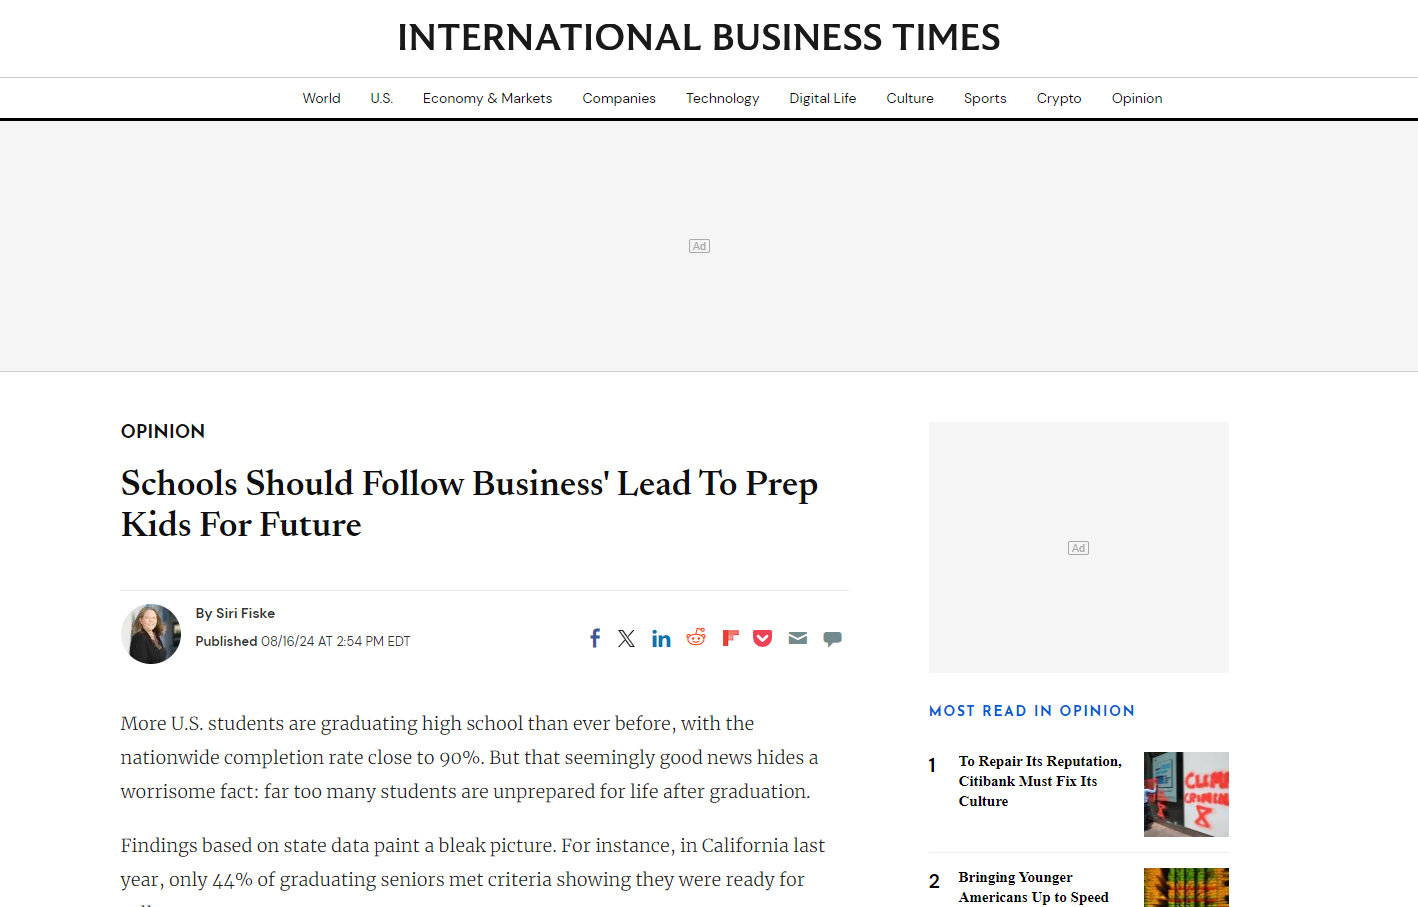Click the top banner Ad placeholder

coord(699,246)
